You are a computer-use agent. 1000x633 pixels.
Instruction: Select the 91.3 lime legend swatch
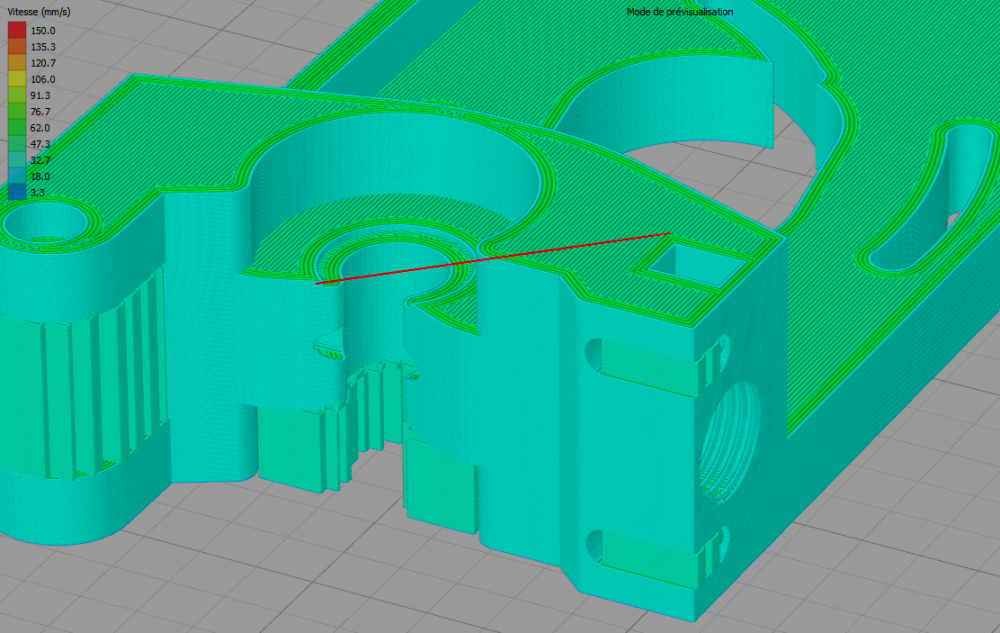pyautogui.click(x=17, y=95)
